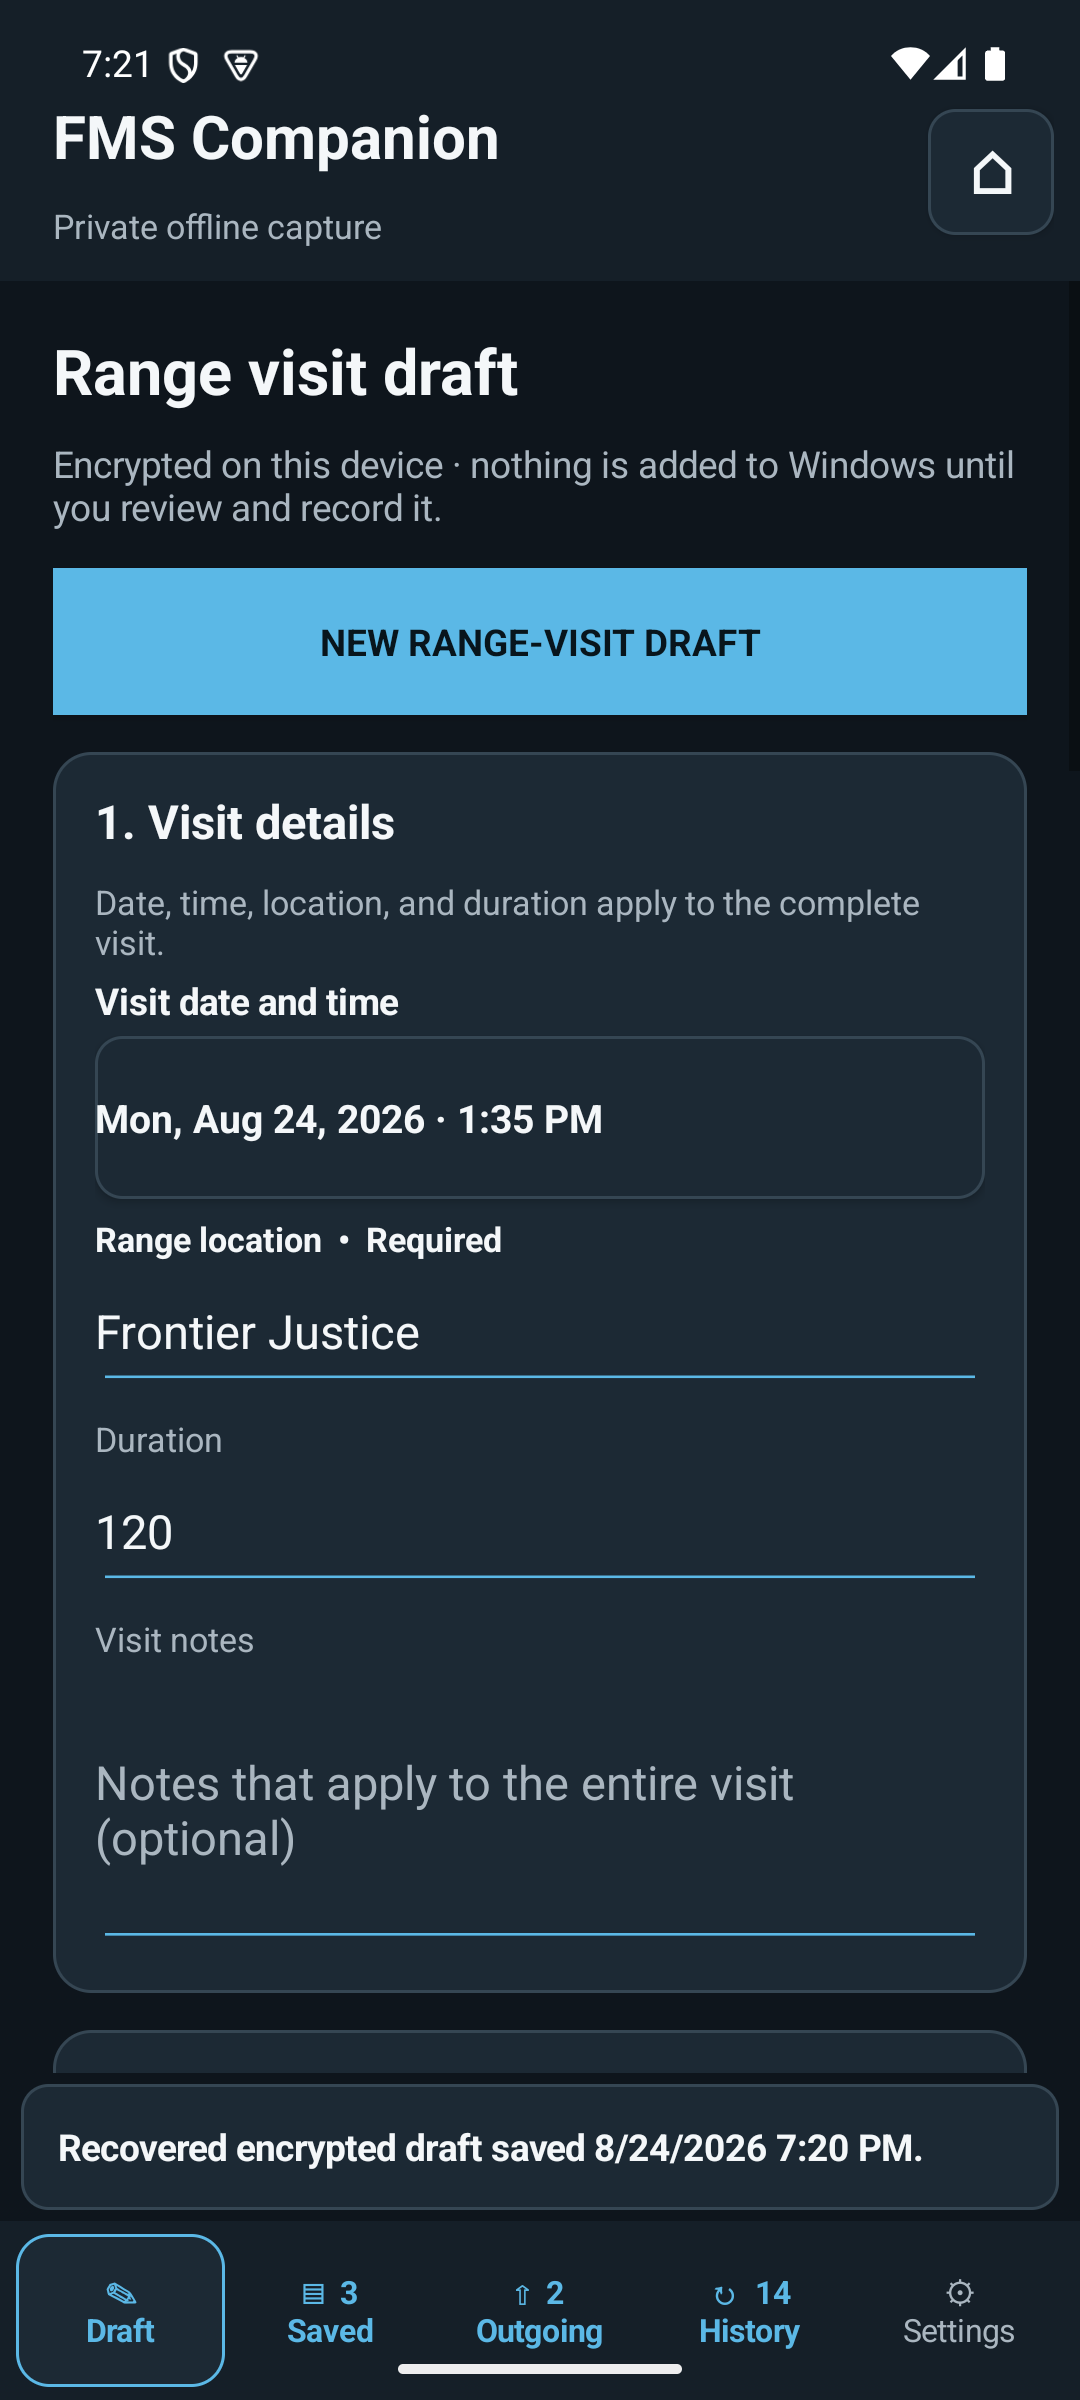1080x2400 pixels.
Task: Open the Draft tab pencil icon
Action: [120, 2292]
